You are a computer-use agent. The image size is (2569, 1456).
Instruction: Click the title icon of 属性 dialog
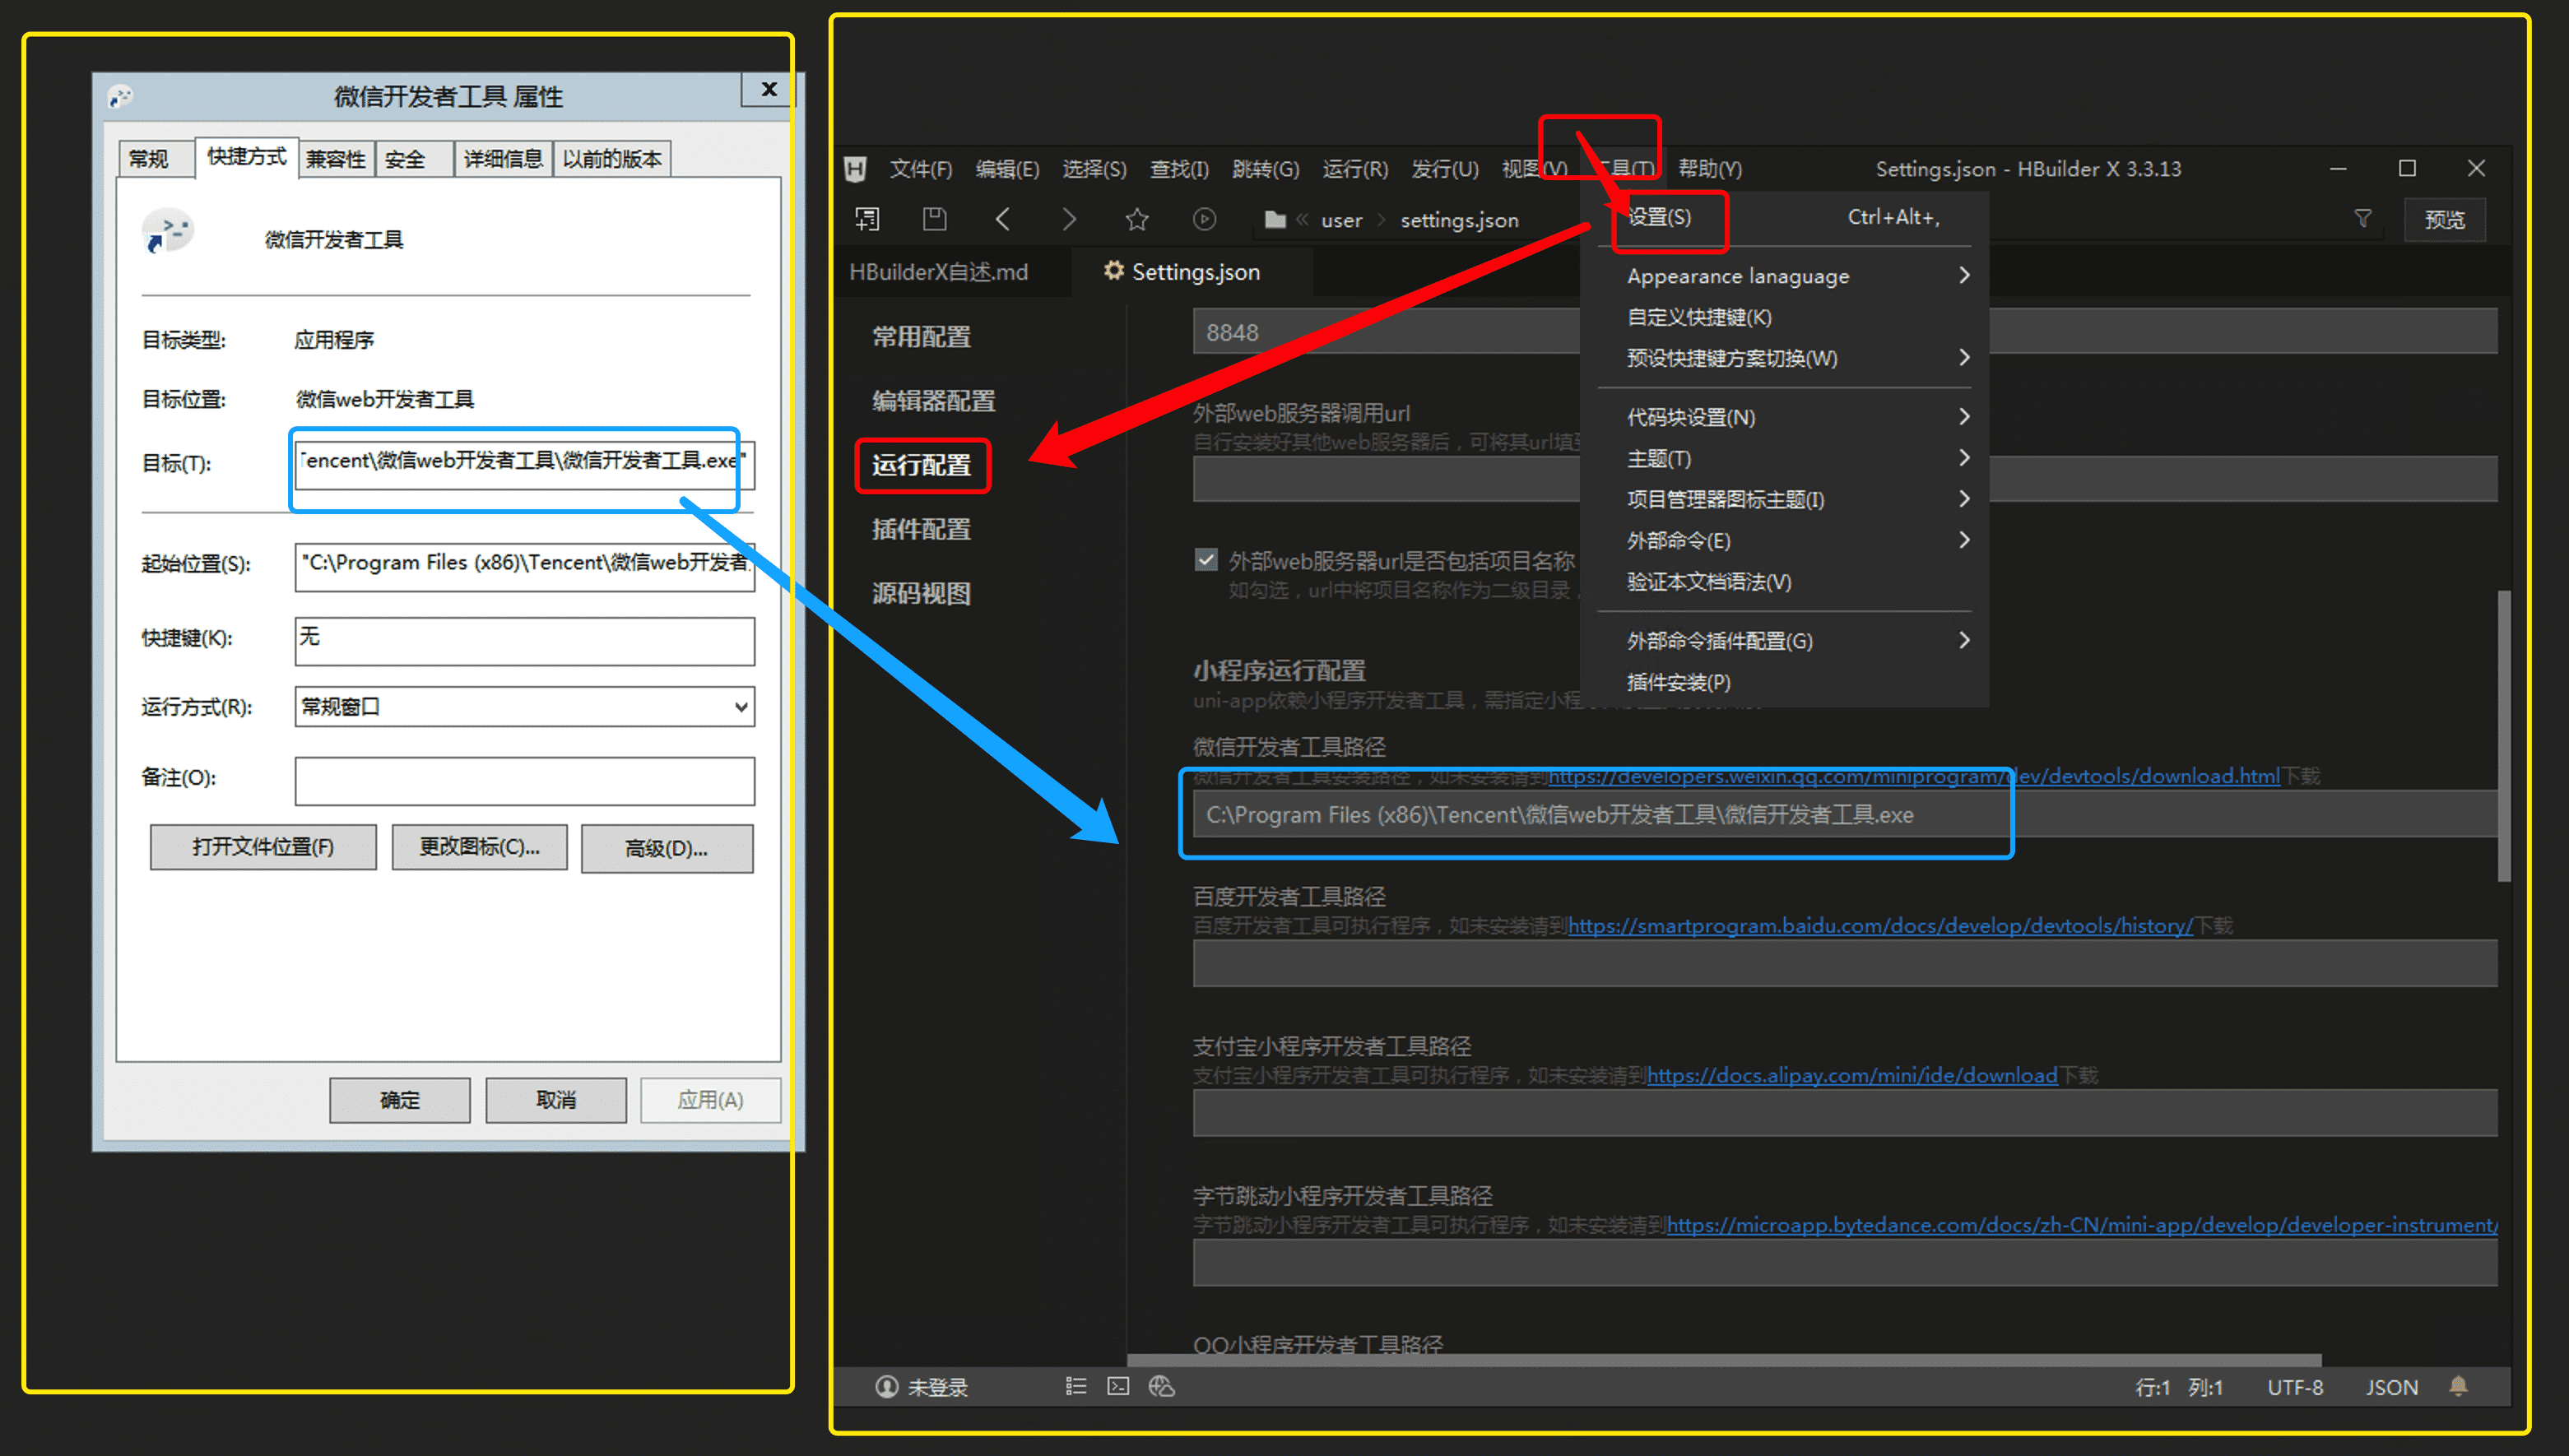120,97
